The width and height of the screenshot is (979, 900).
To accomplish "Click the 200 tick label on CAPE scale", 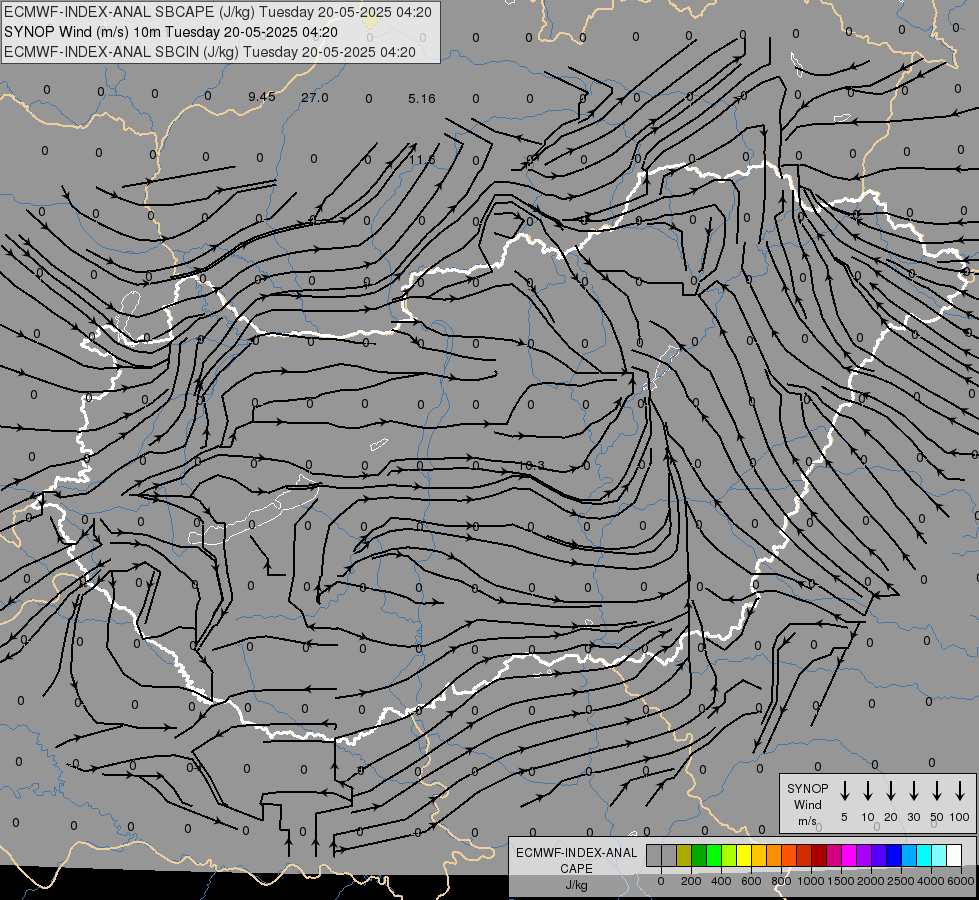I will [691, 881].
